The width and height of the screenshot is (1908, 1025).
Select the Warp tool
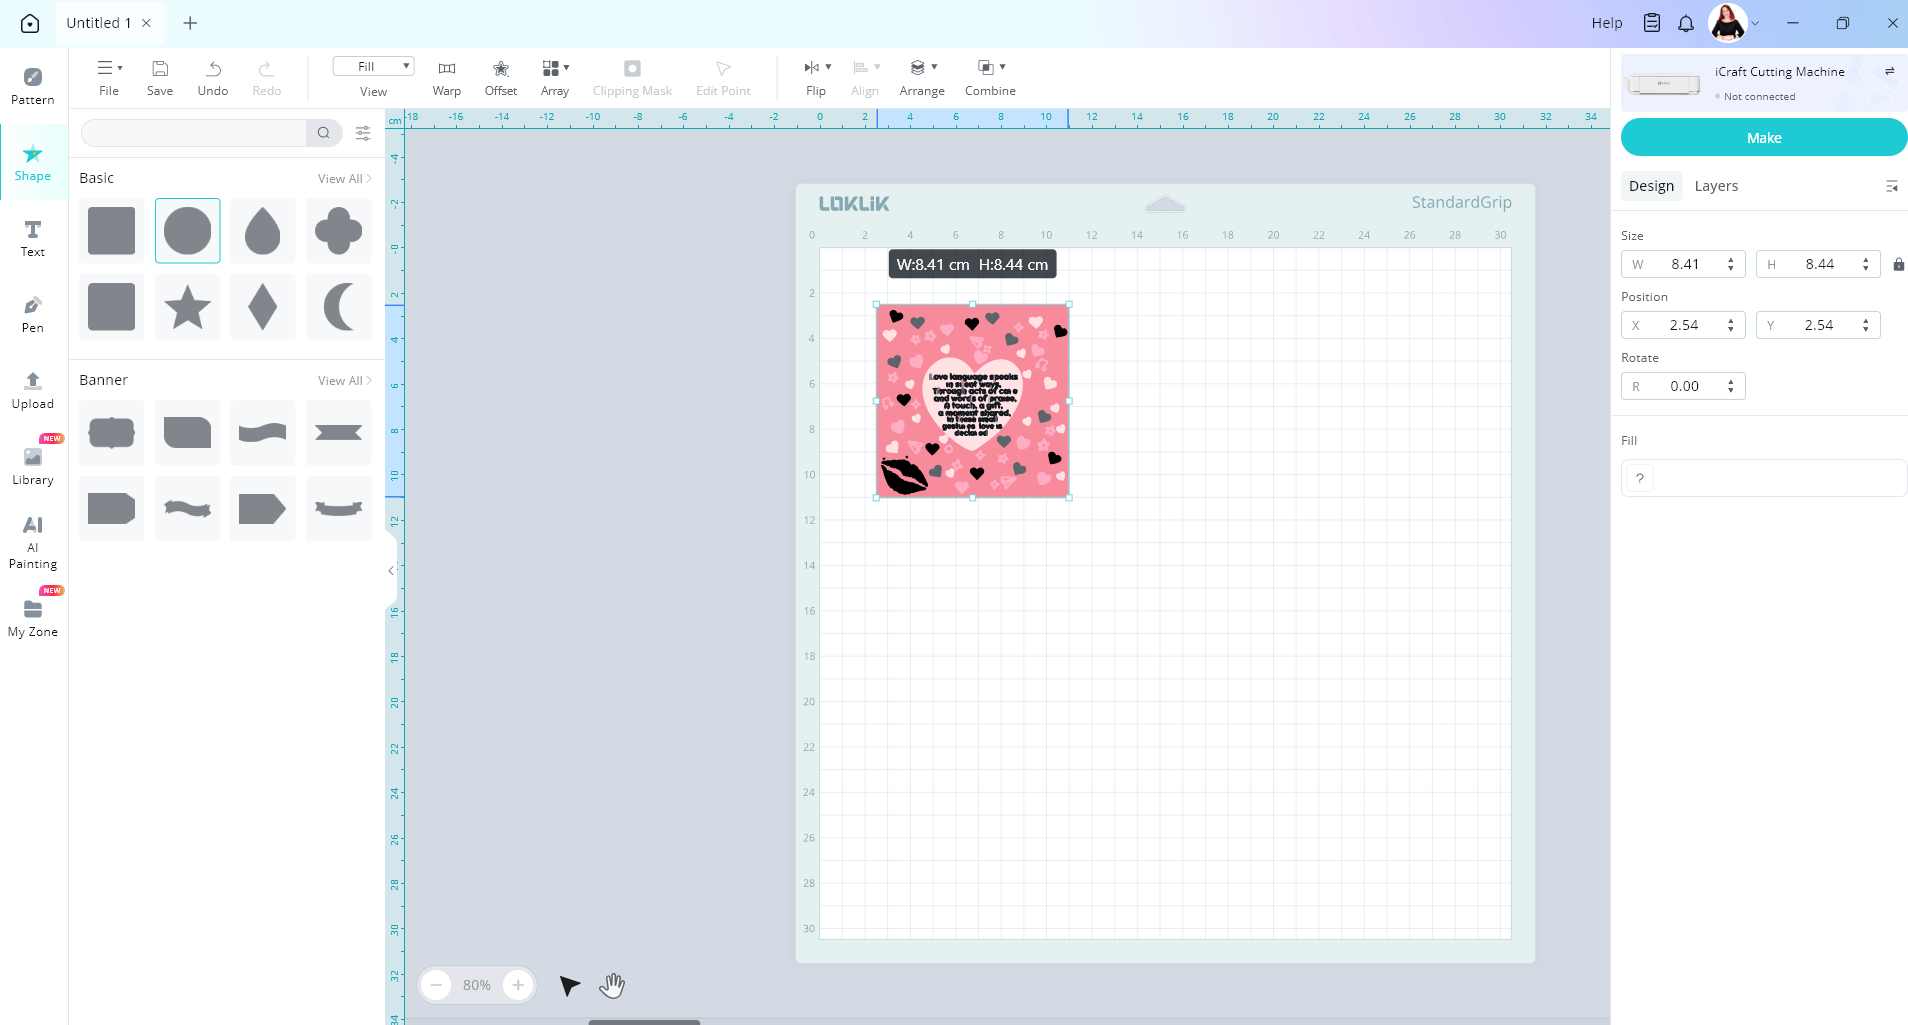pos(446,77)
